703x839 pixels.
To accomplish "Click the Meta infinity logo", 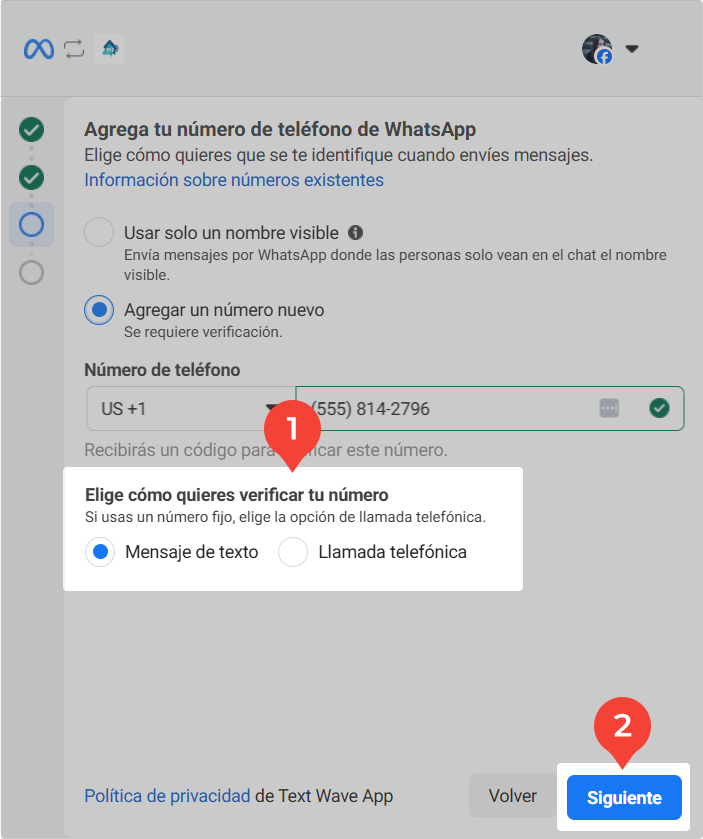I will [39, 49].
